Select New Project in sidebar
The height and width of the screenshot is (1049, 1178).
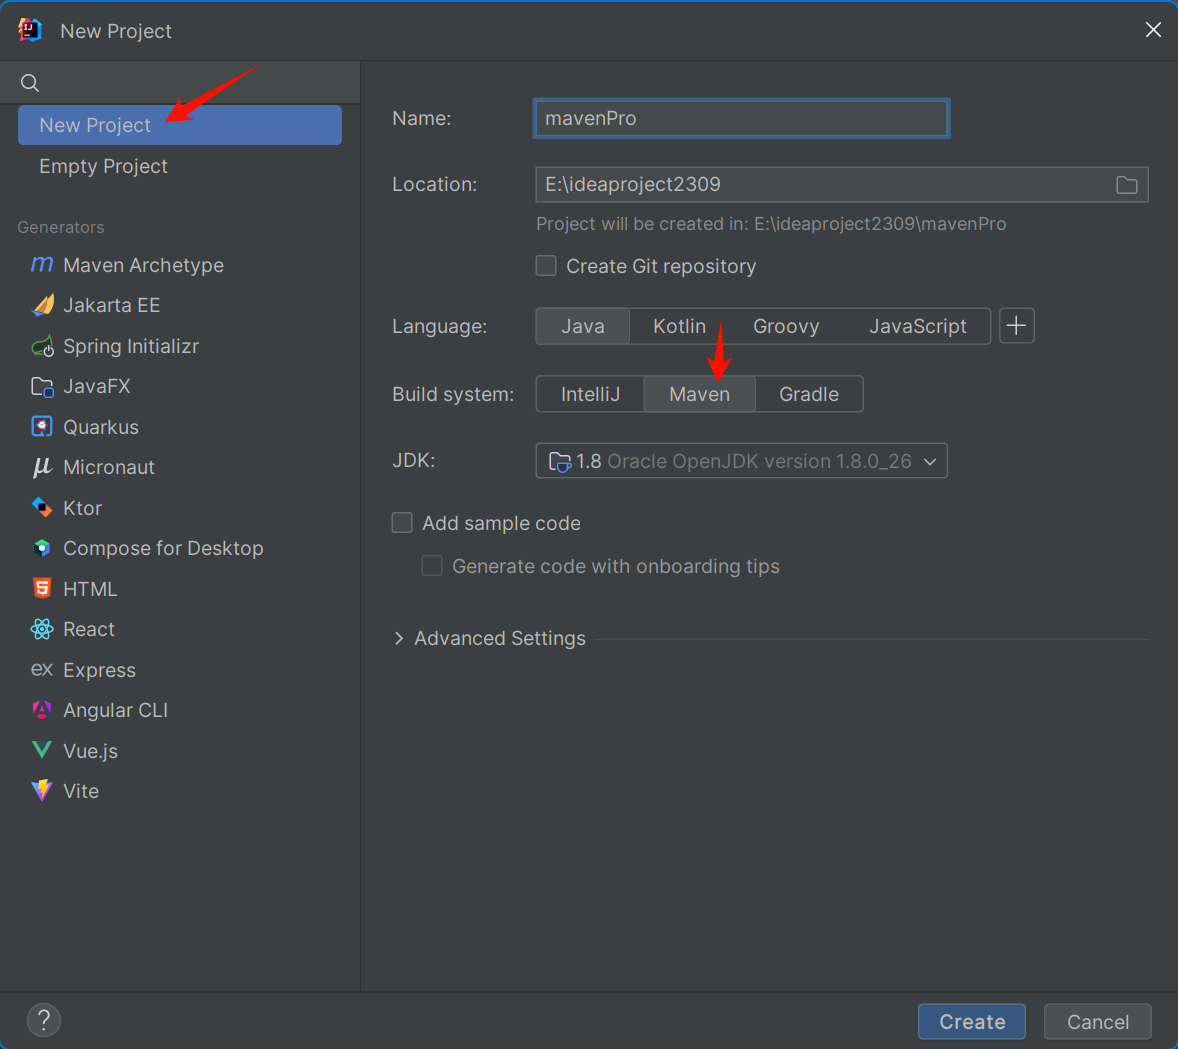(180, 125)
